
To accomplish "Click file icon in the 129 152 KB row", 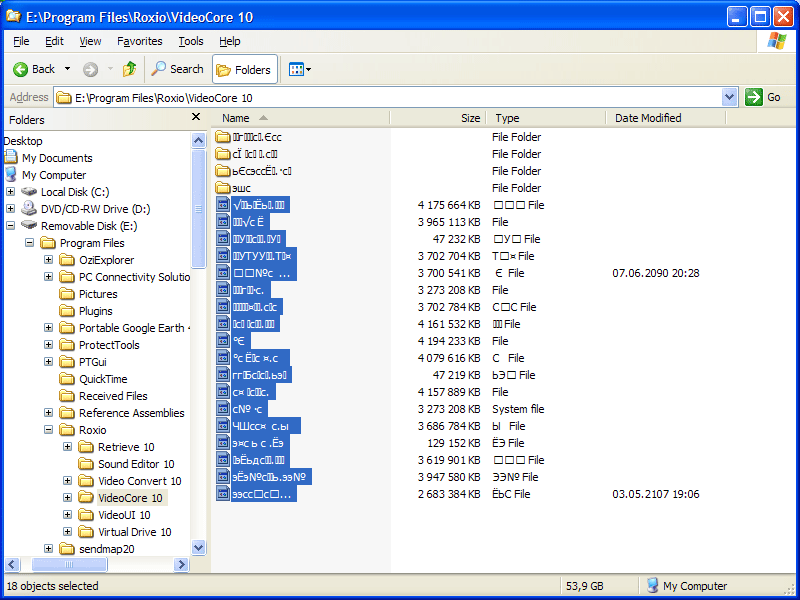I will coord(222,443).
